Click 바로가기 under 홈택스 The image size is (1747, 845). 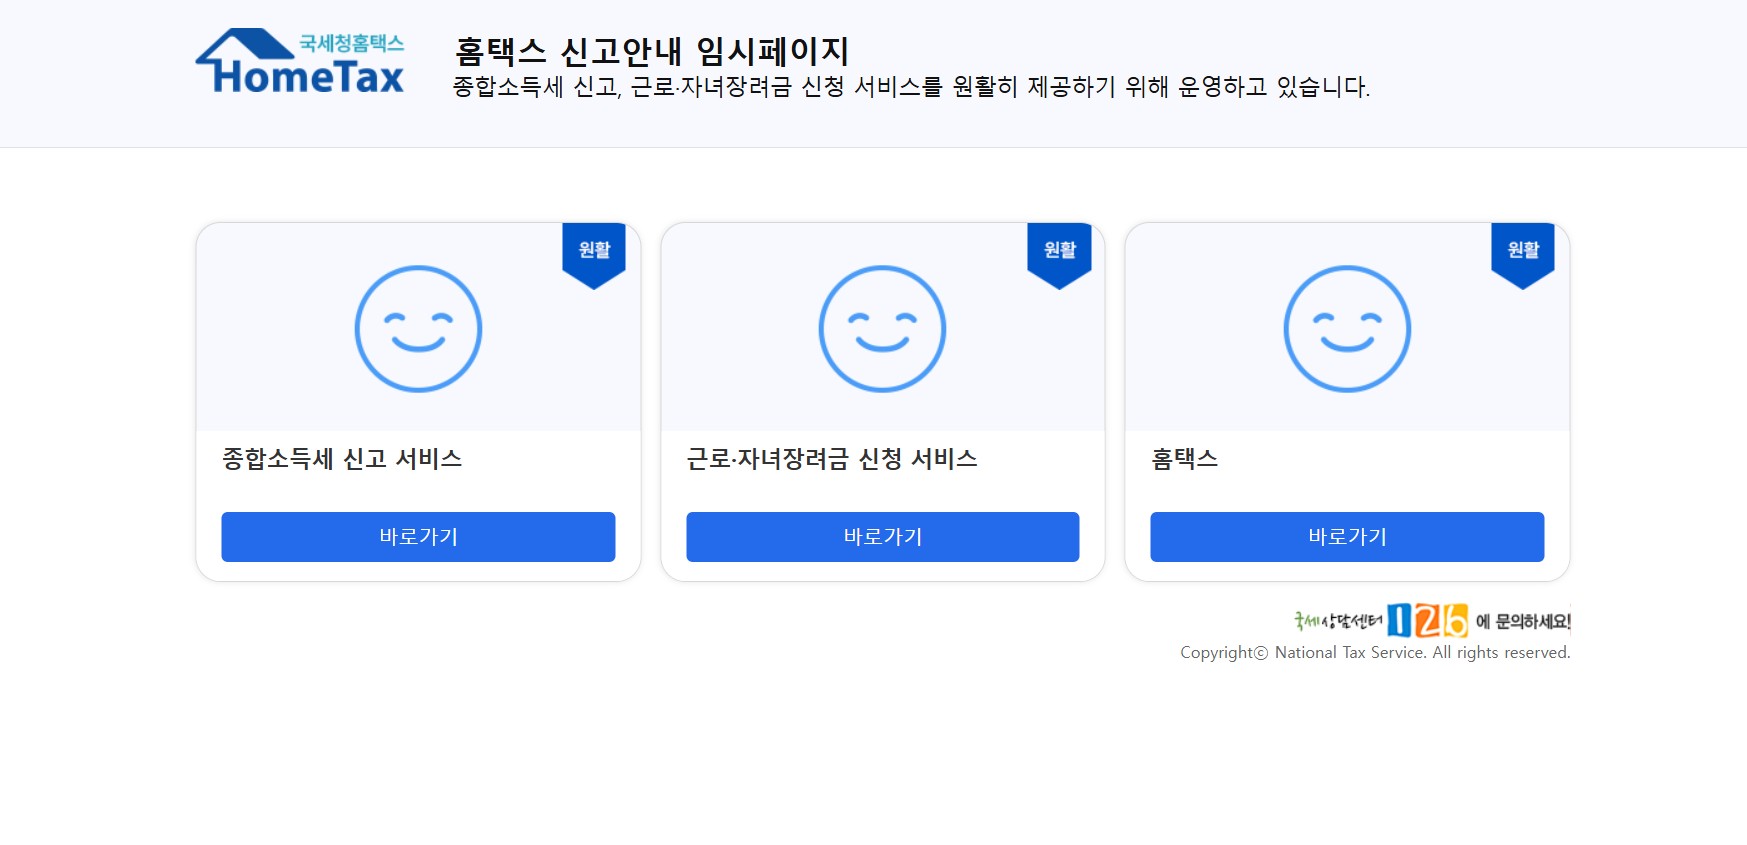1346,537
